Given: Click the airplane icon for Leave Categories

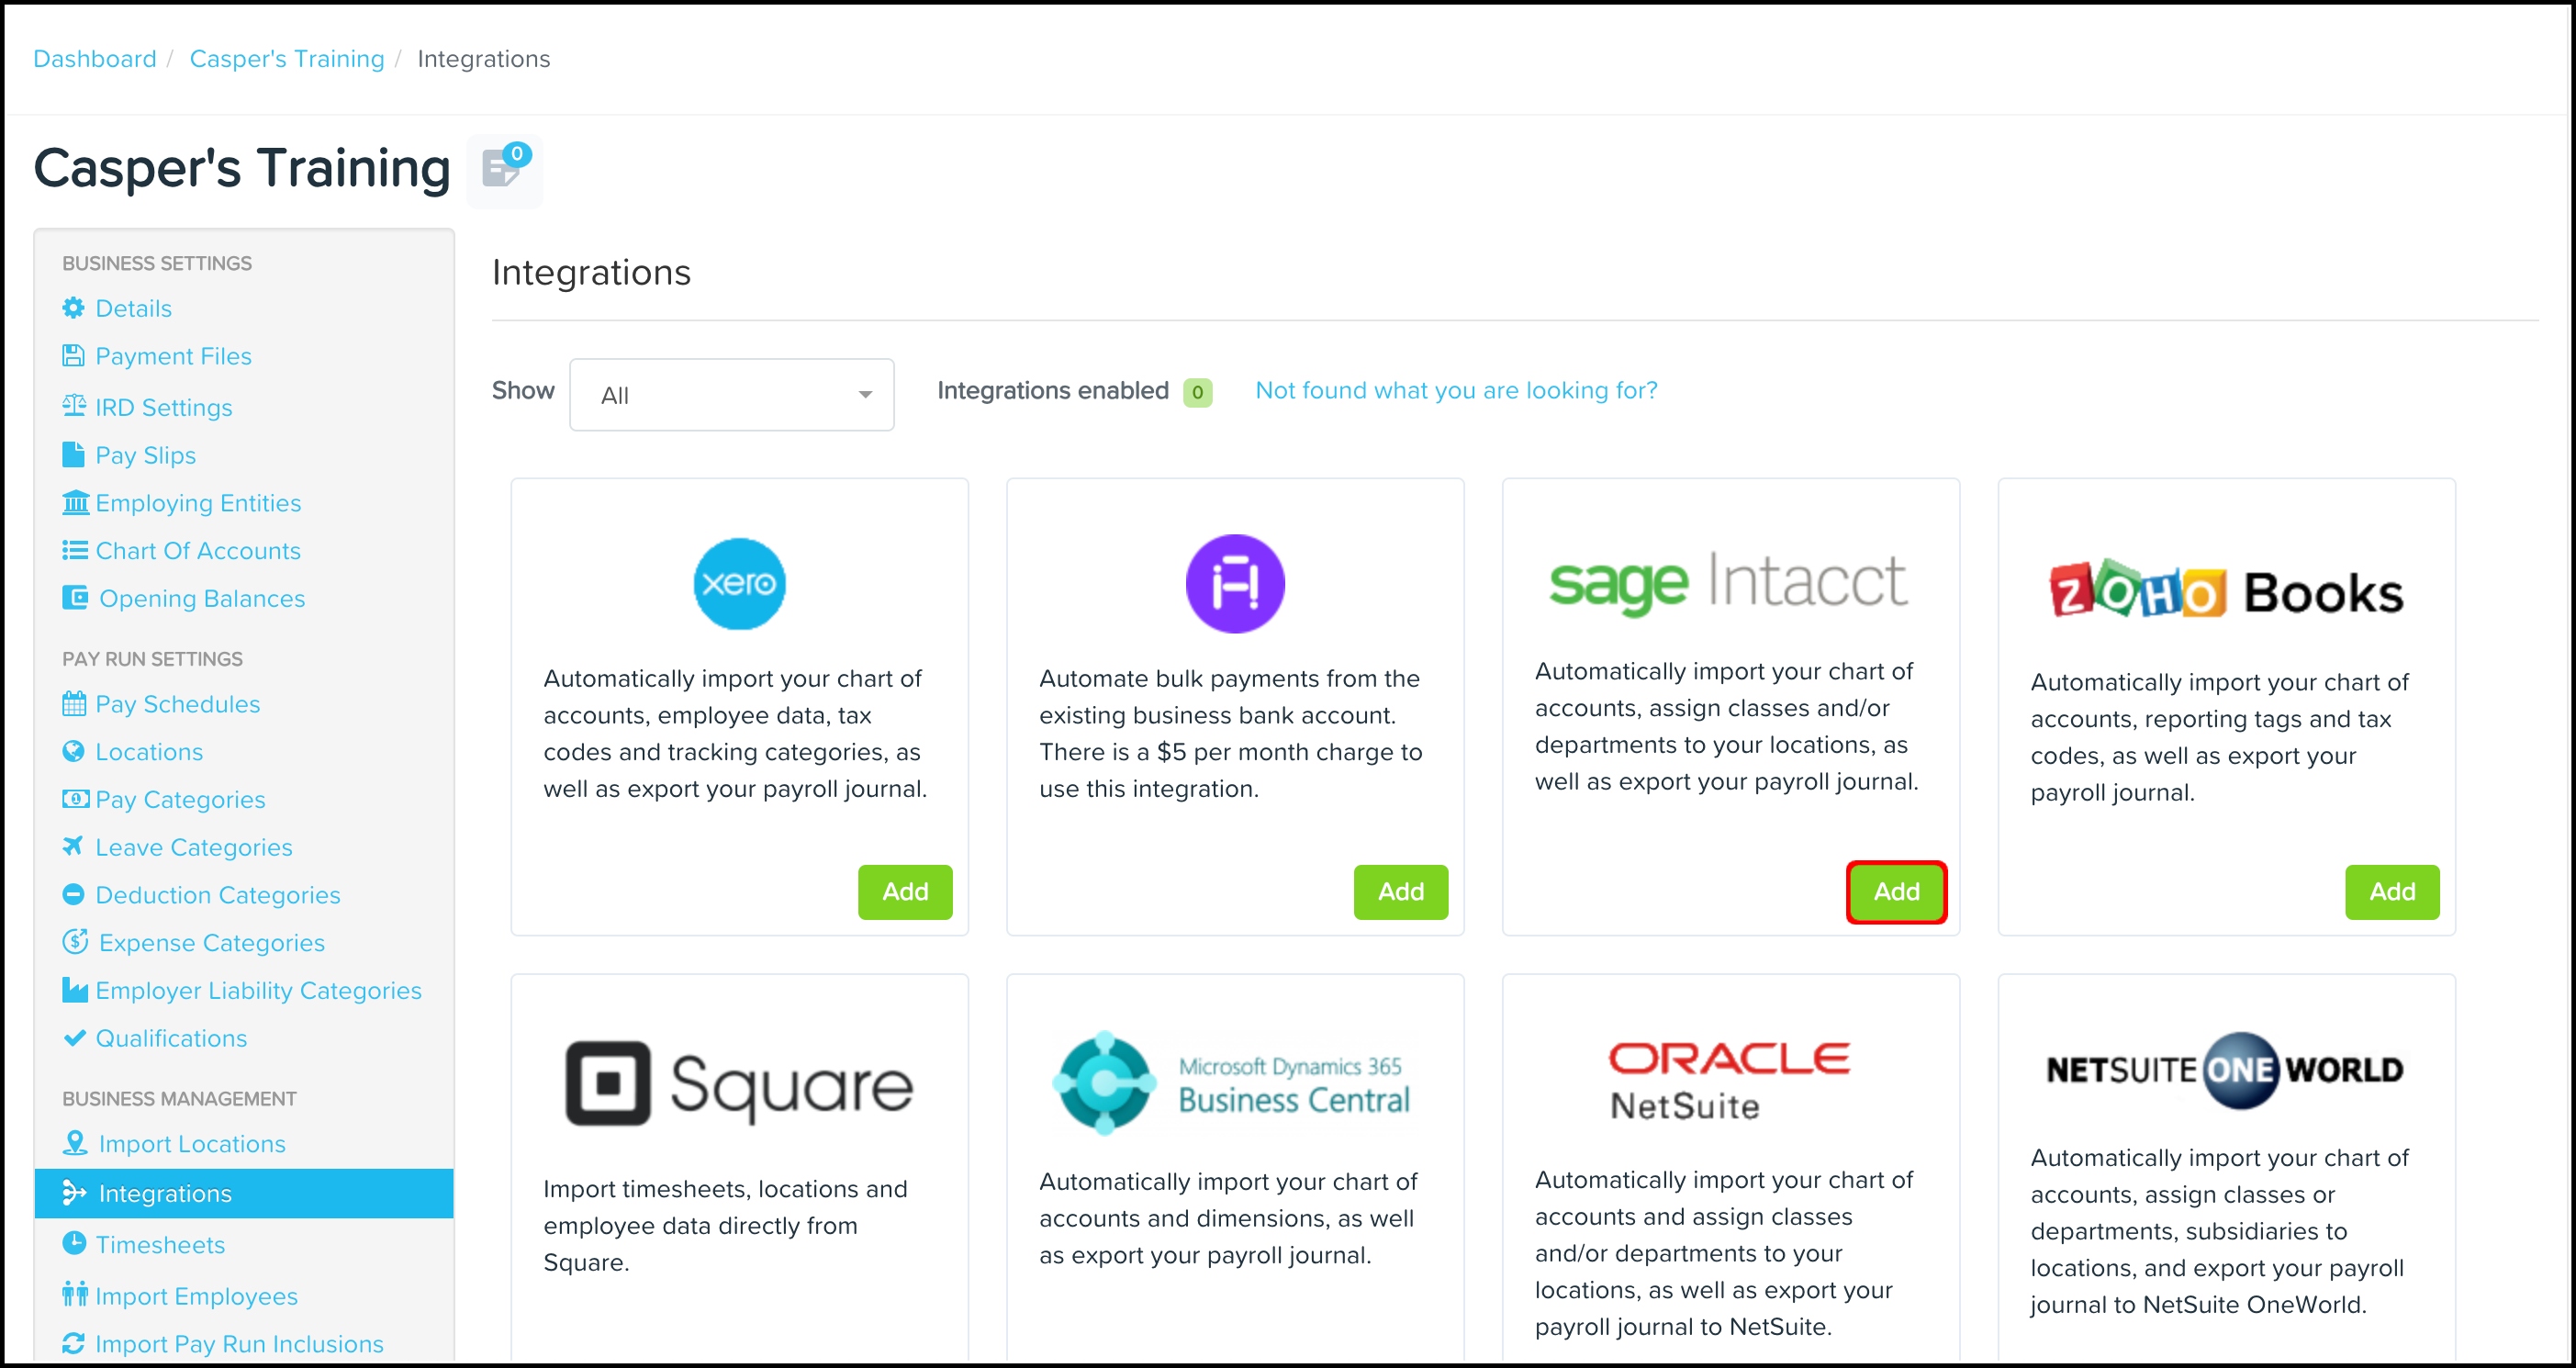Looking at the screenshot, I should coord(73,846).
